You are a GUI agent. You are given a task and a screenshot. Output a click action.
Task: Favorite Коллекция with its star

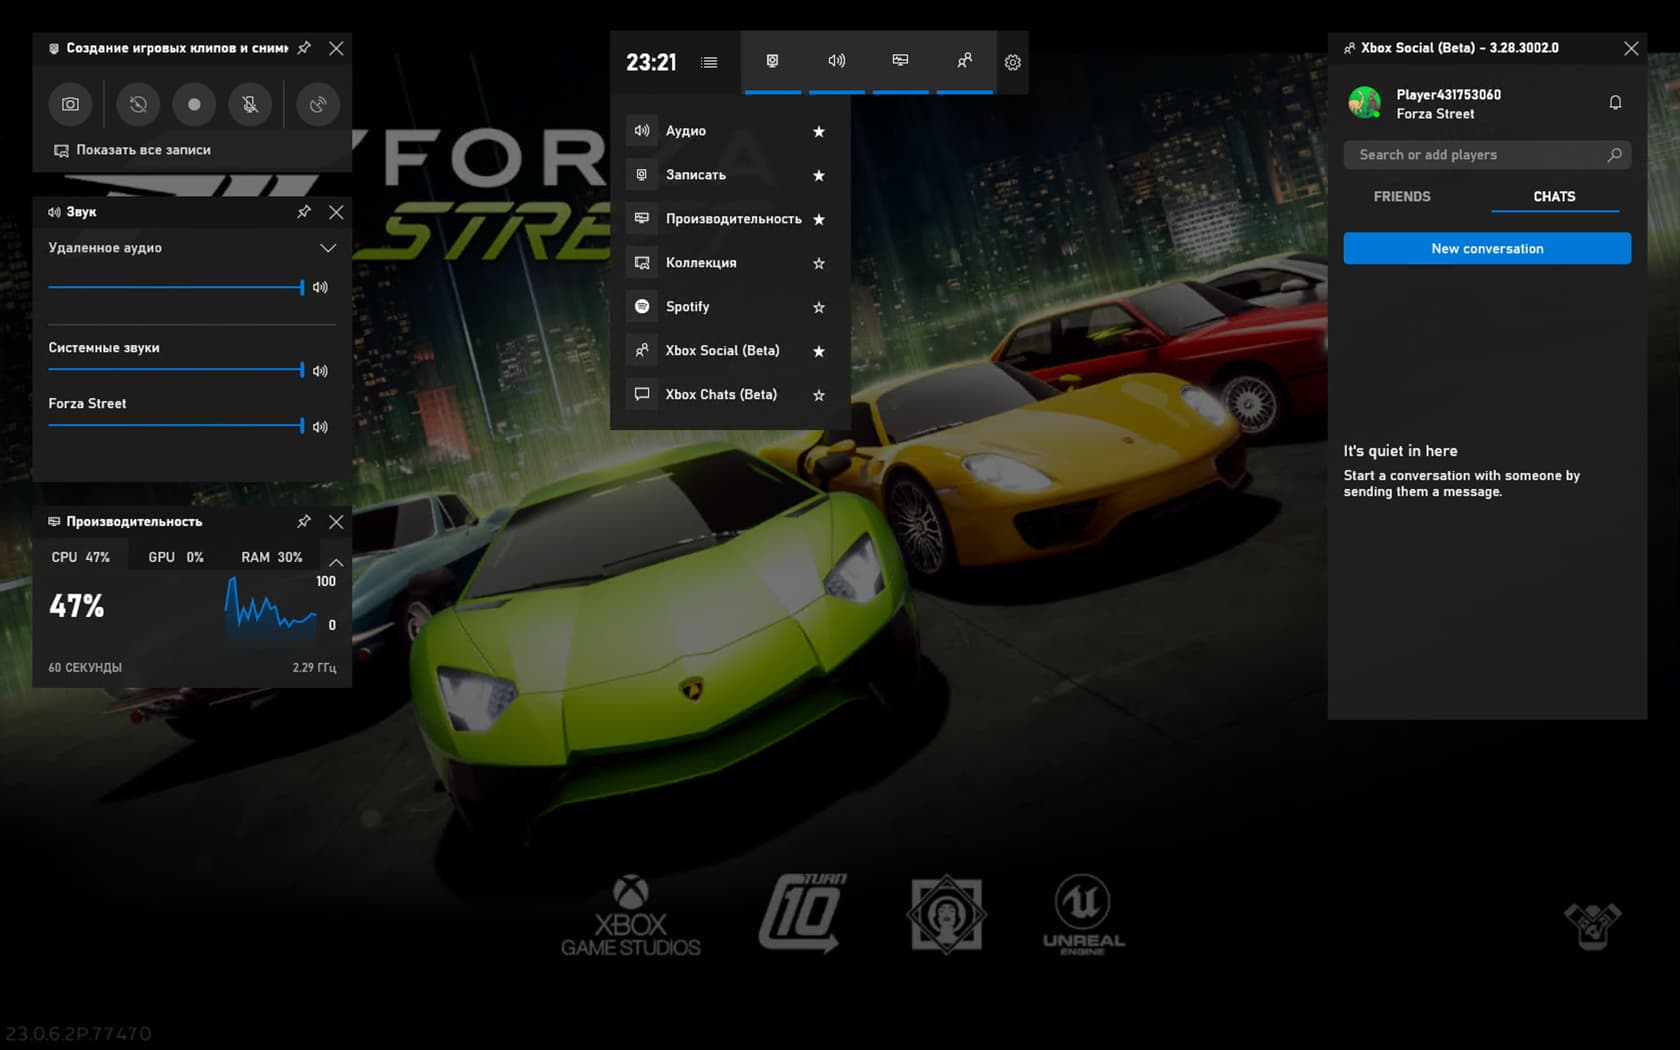click(819, 263)
